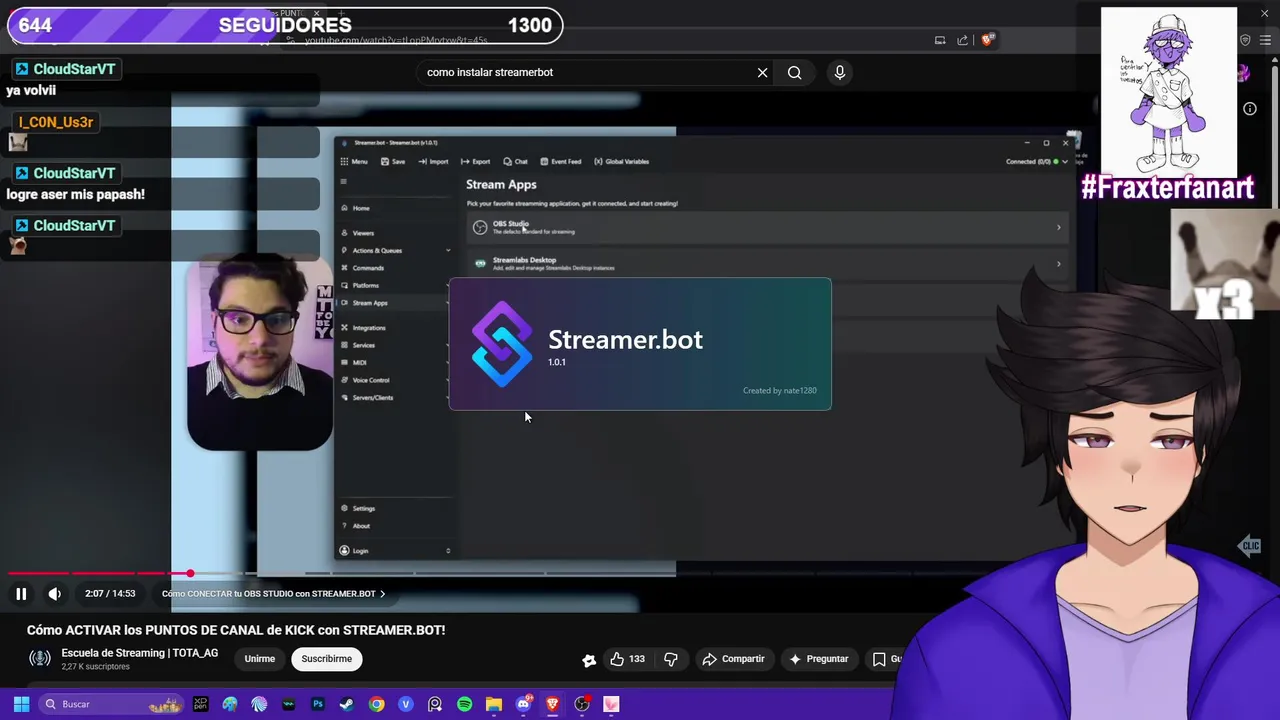Image resolution: width=1280 pixels, height=720 pixels.
Task: Share the video via Compartir
Action: 733,659
